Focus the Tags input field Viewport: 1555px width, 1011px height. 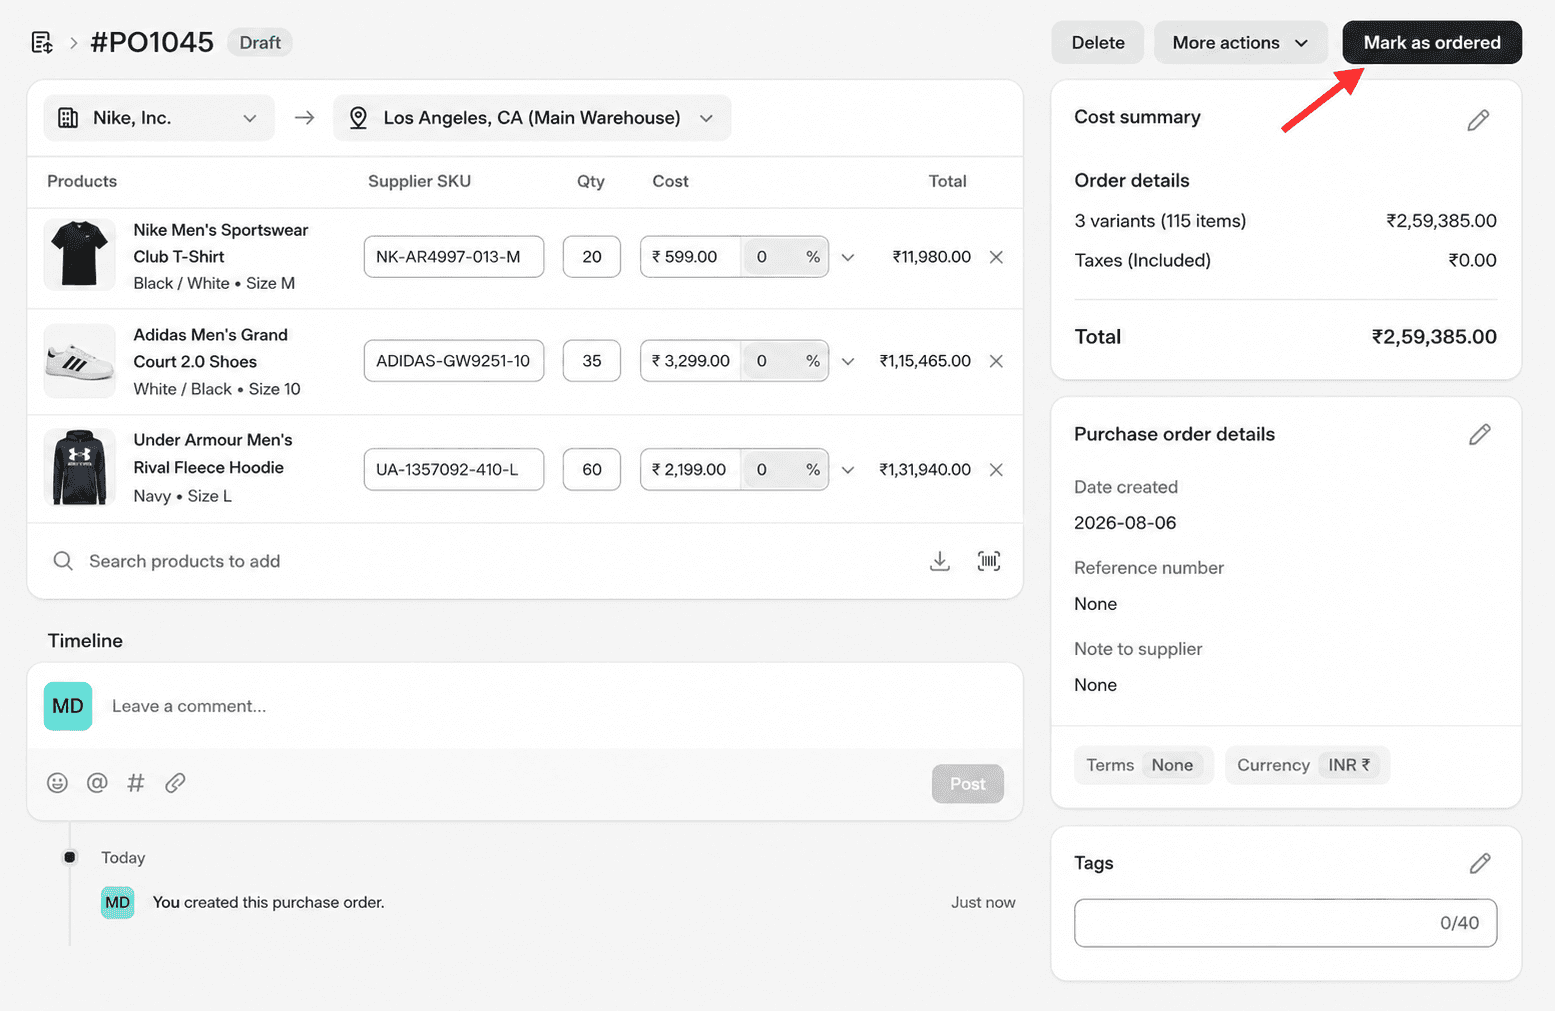pyautogui.click(x=1285, y=923)
